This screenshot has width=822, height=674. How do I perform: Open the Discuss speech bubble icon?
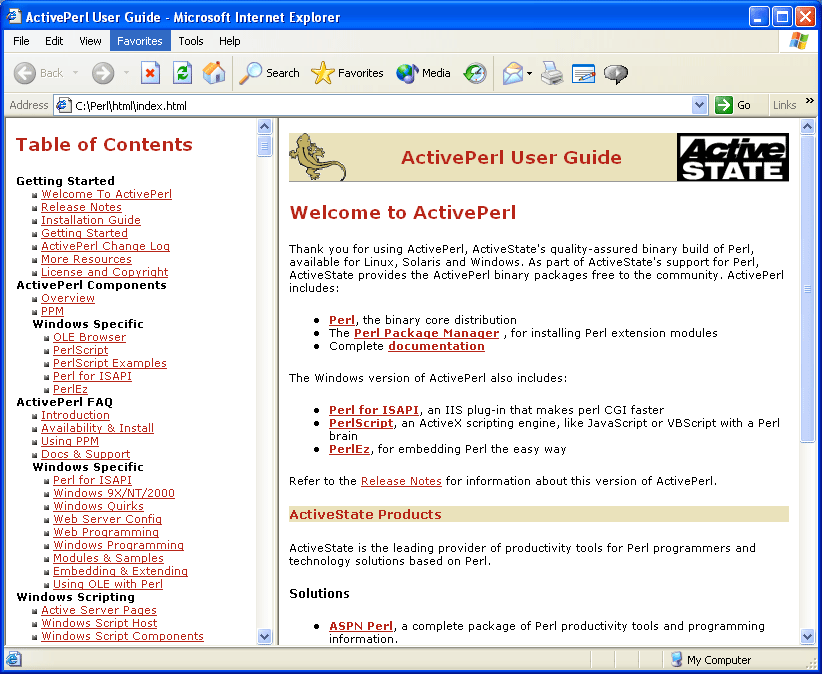(615, 73)
